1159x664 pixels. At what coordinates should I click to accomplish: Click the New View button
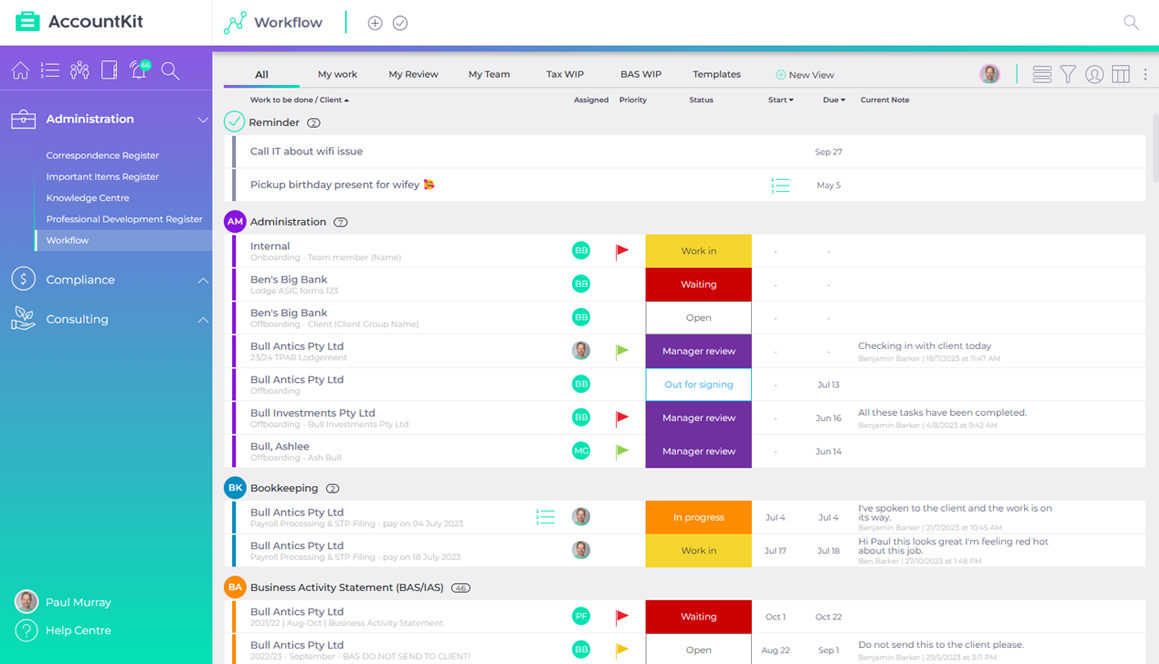pos(807,74)
